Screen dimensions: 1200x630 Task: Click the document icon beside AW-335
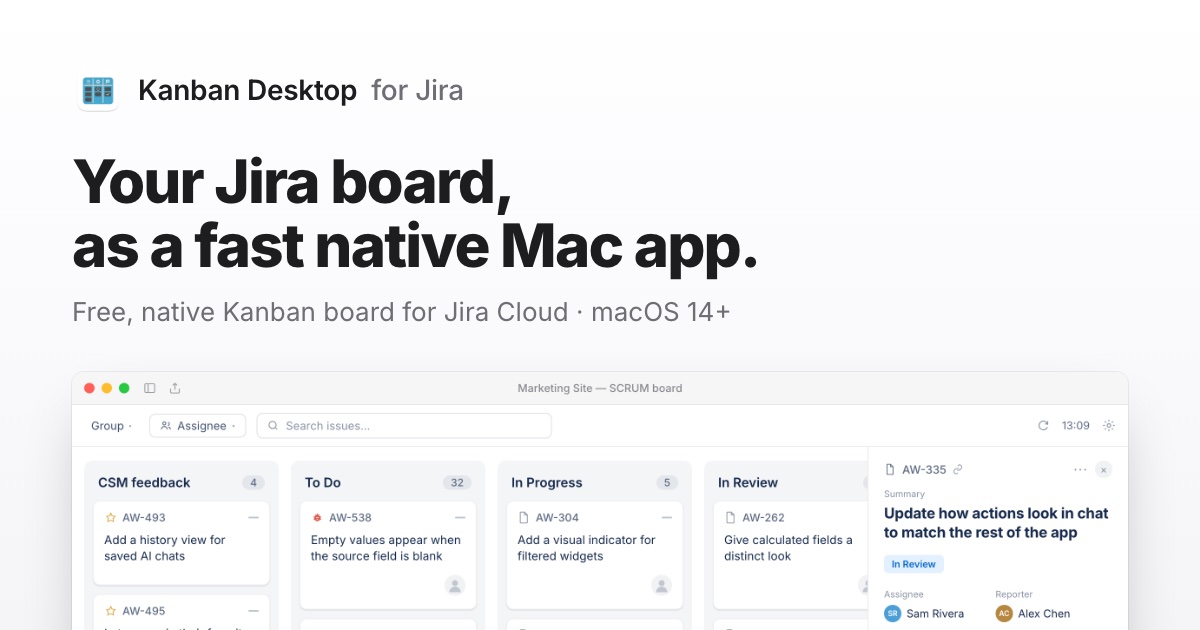(x=890, y=470)
